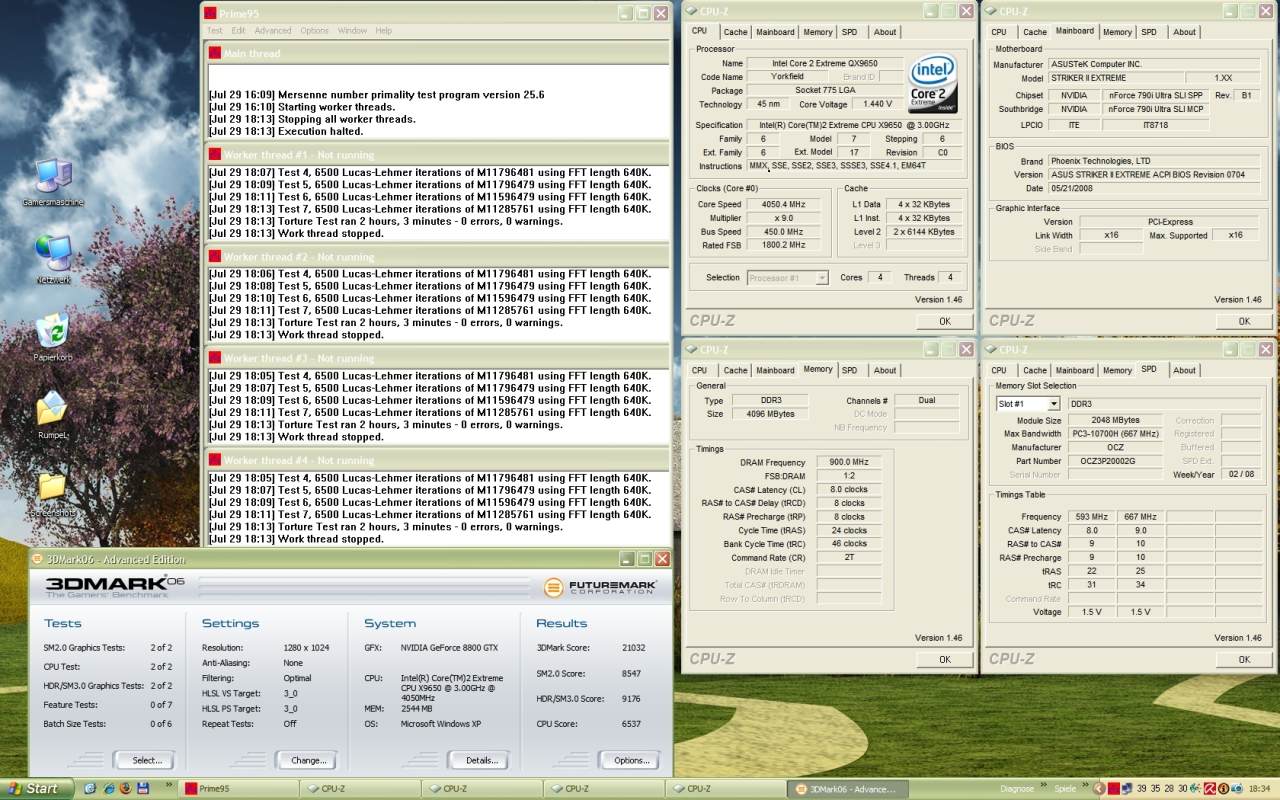Expand the Slot #1 memory dropdown

pyautogui.click(x=1053, y=404)
